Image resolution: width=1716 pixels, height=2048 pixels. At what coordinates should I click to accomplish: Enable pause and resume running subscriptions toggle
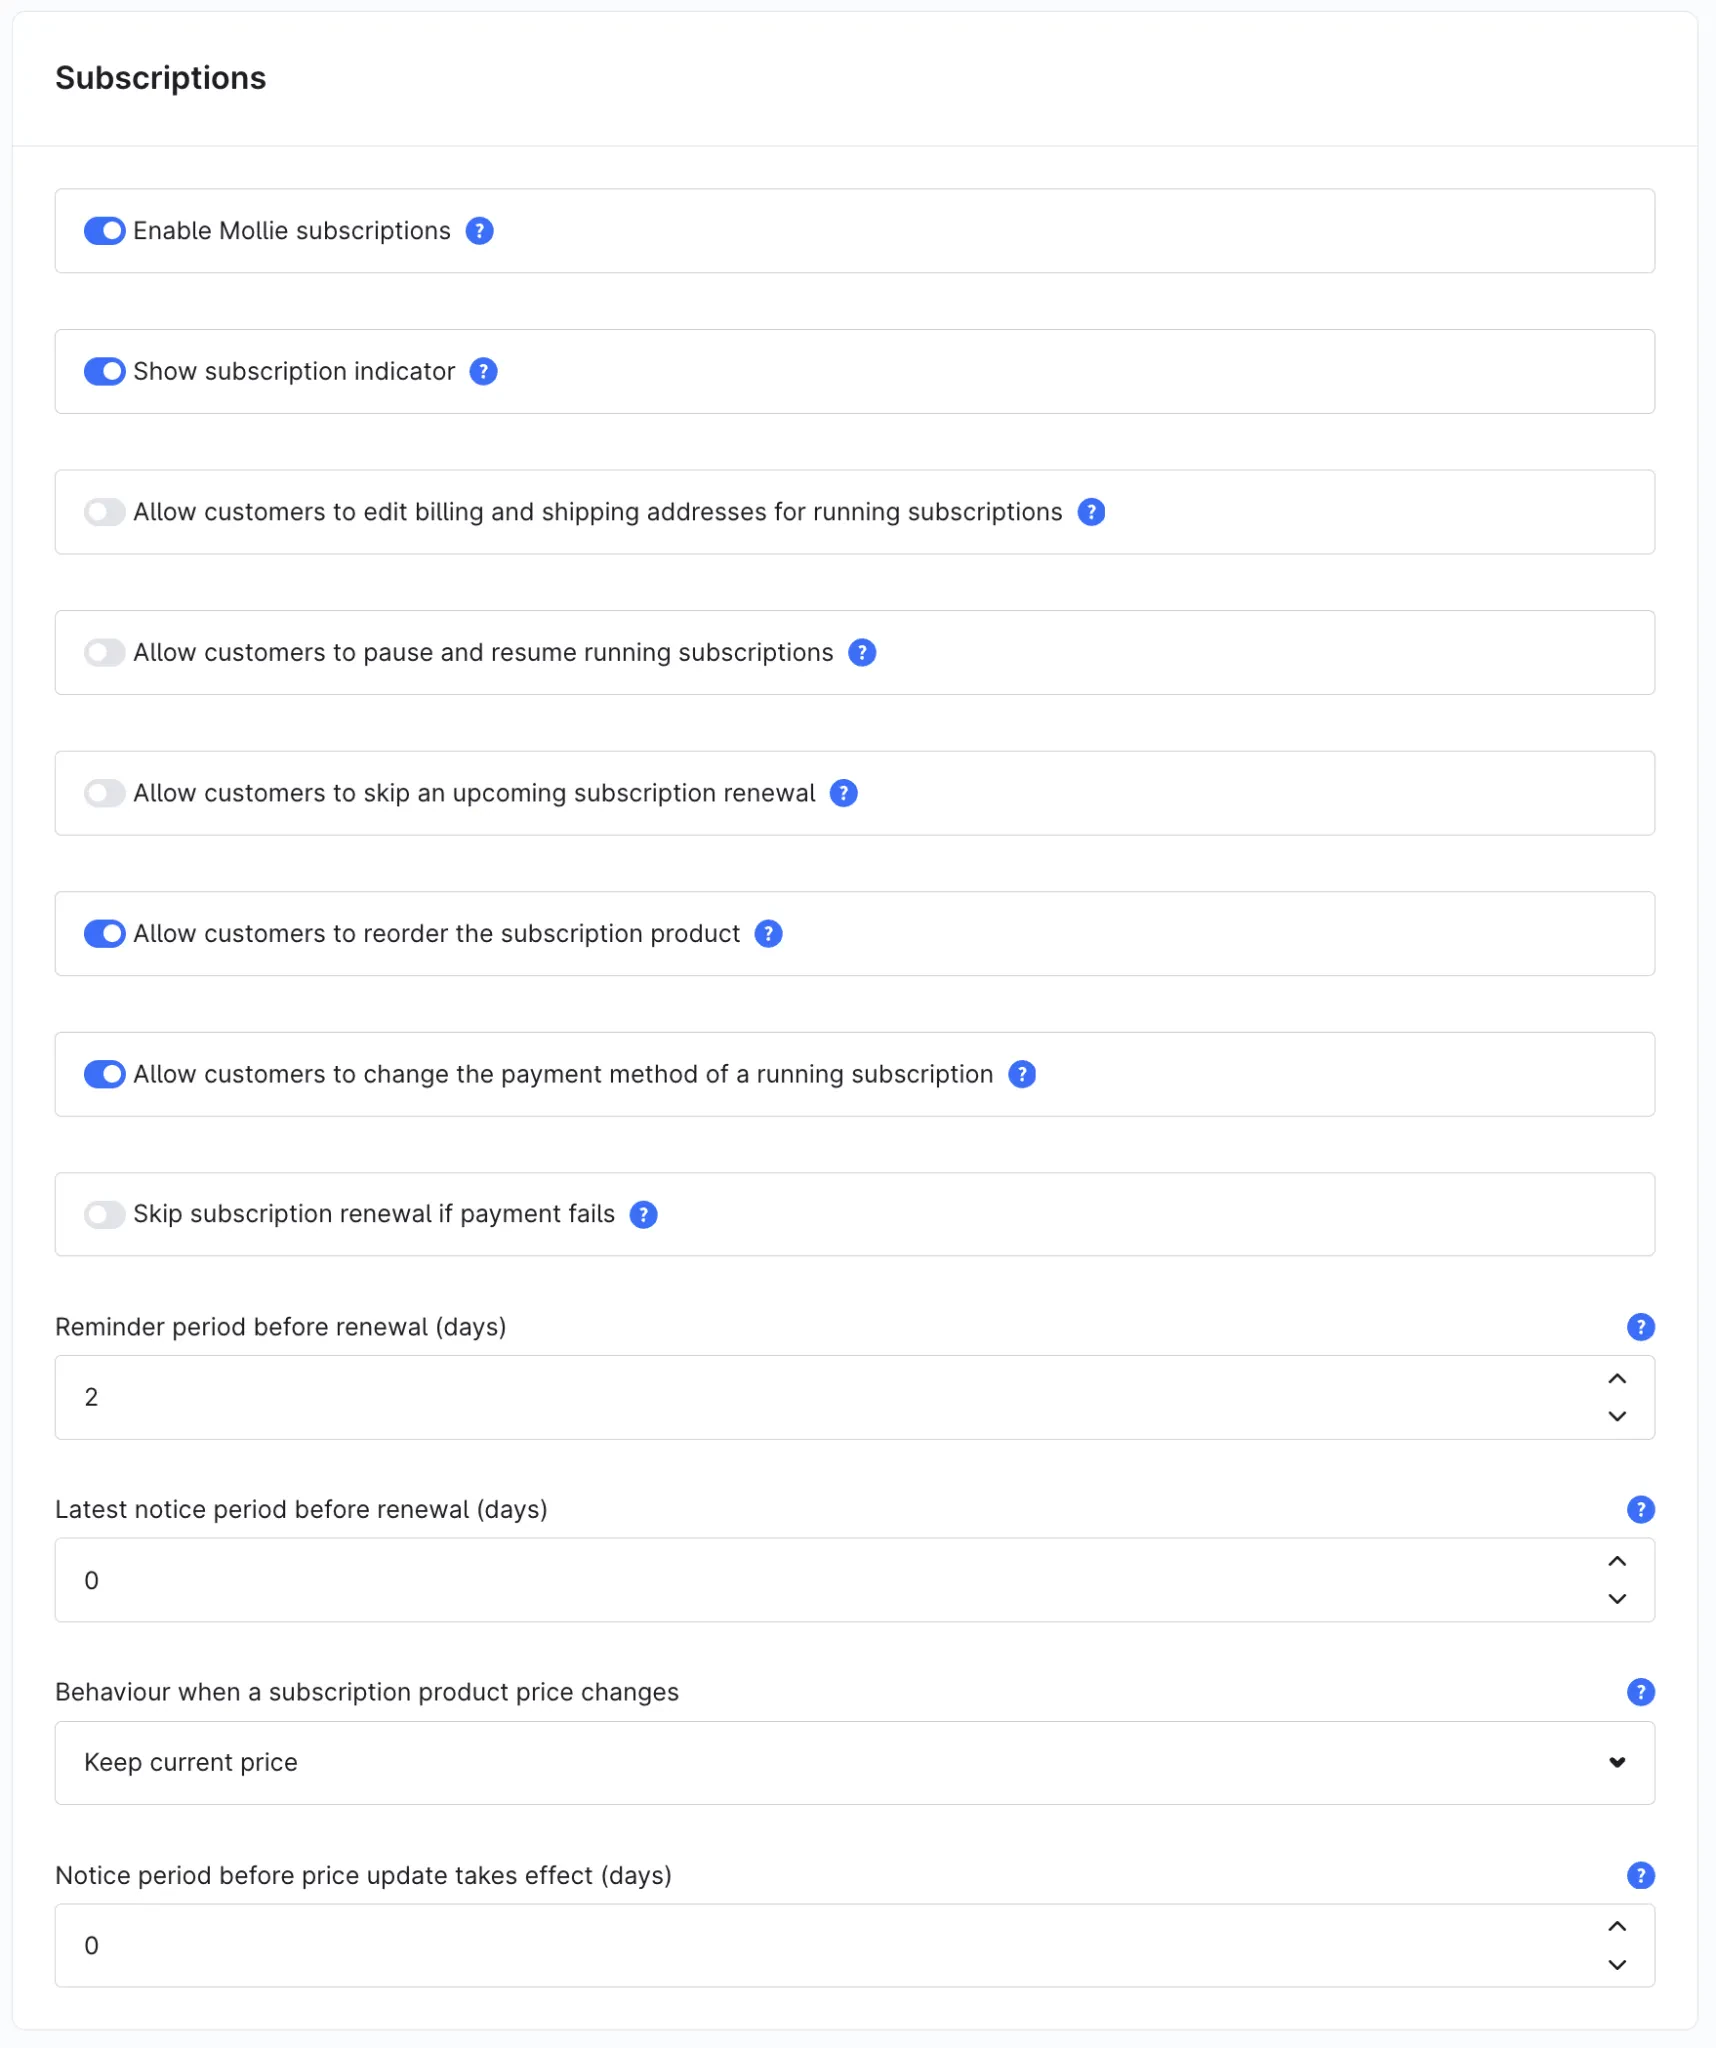coord(105,653)
